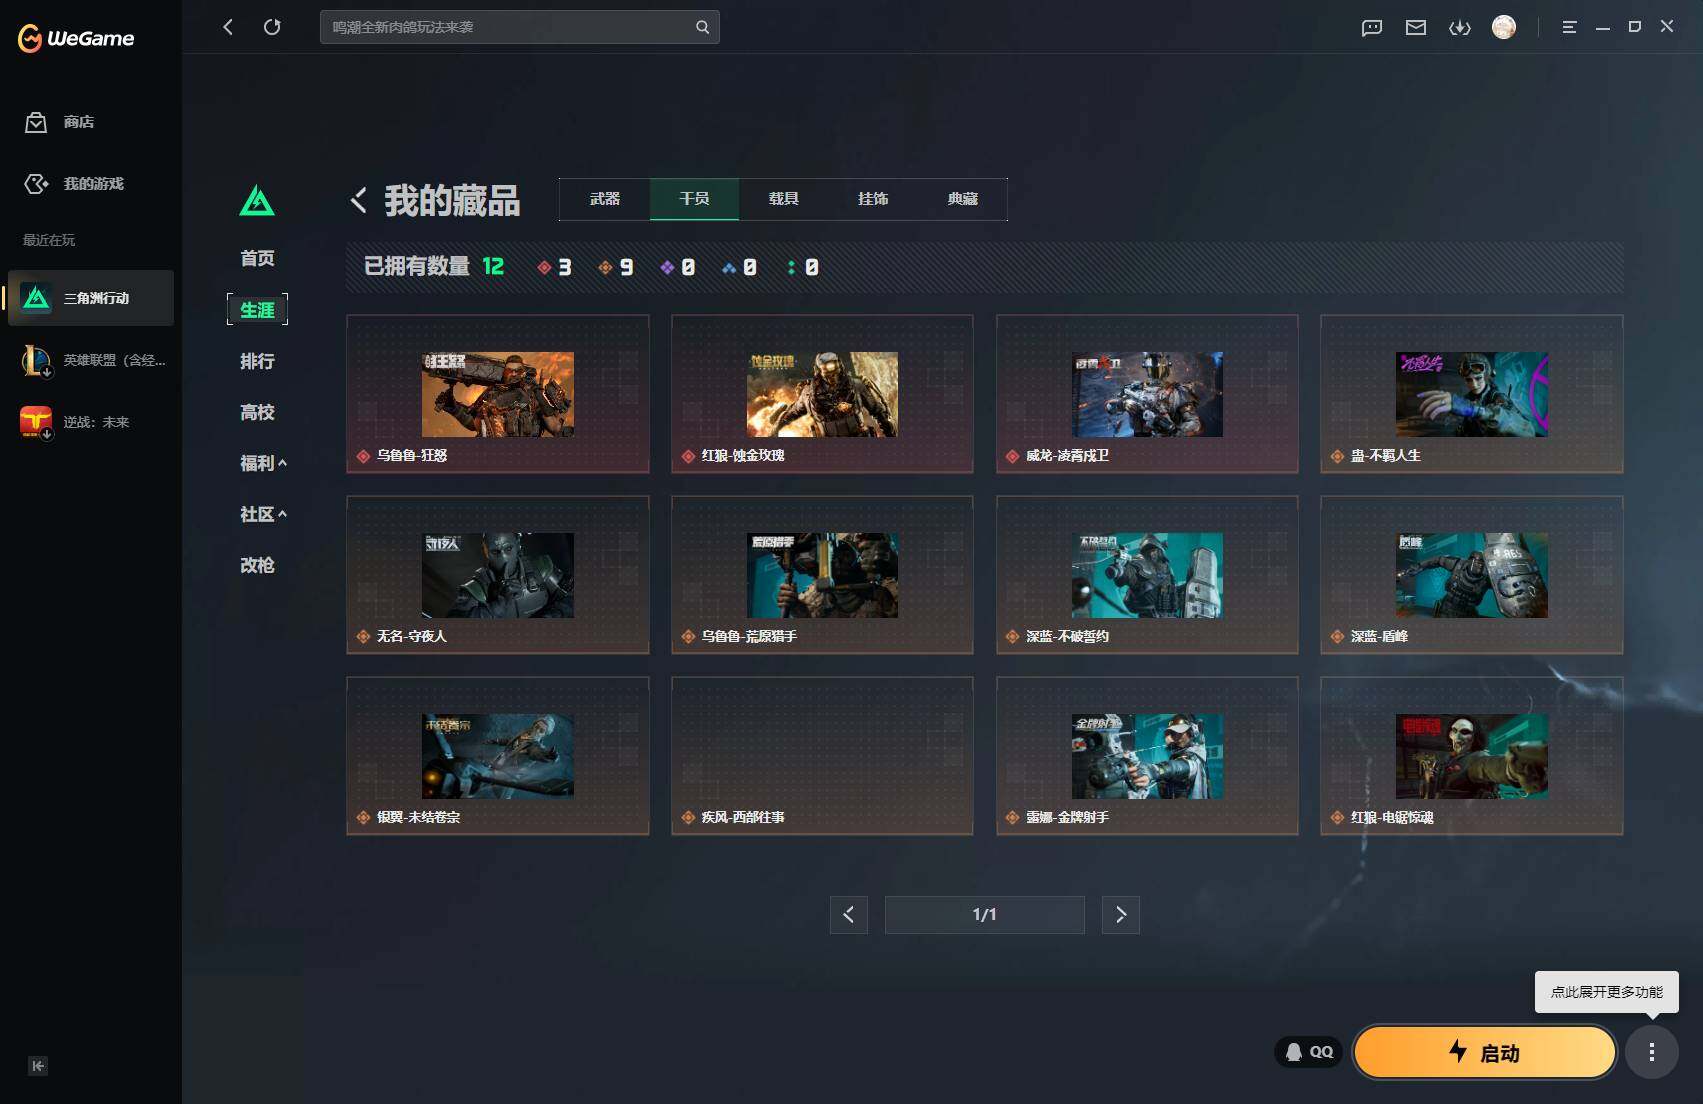Viewport: 1703px width, 1104px height.
Task: Collapse the left sidebar
Action: 37,1066
